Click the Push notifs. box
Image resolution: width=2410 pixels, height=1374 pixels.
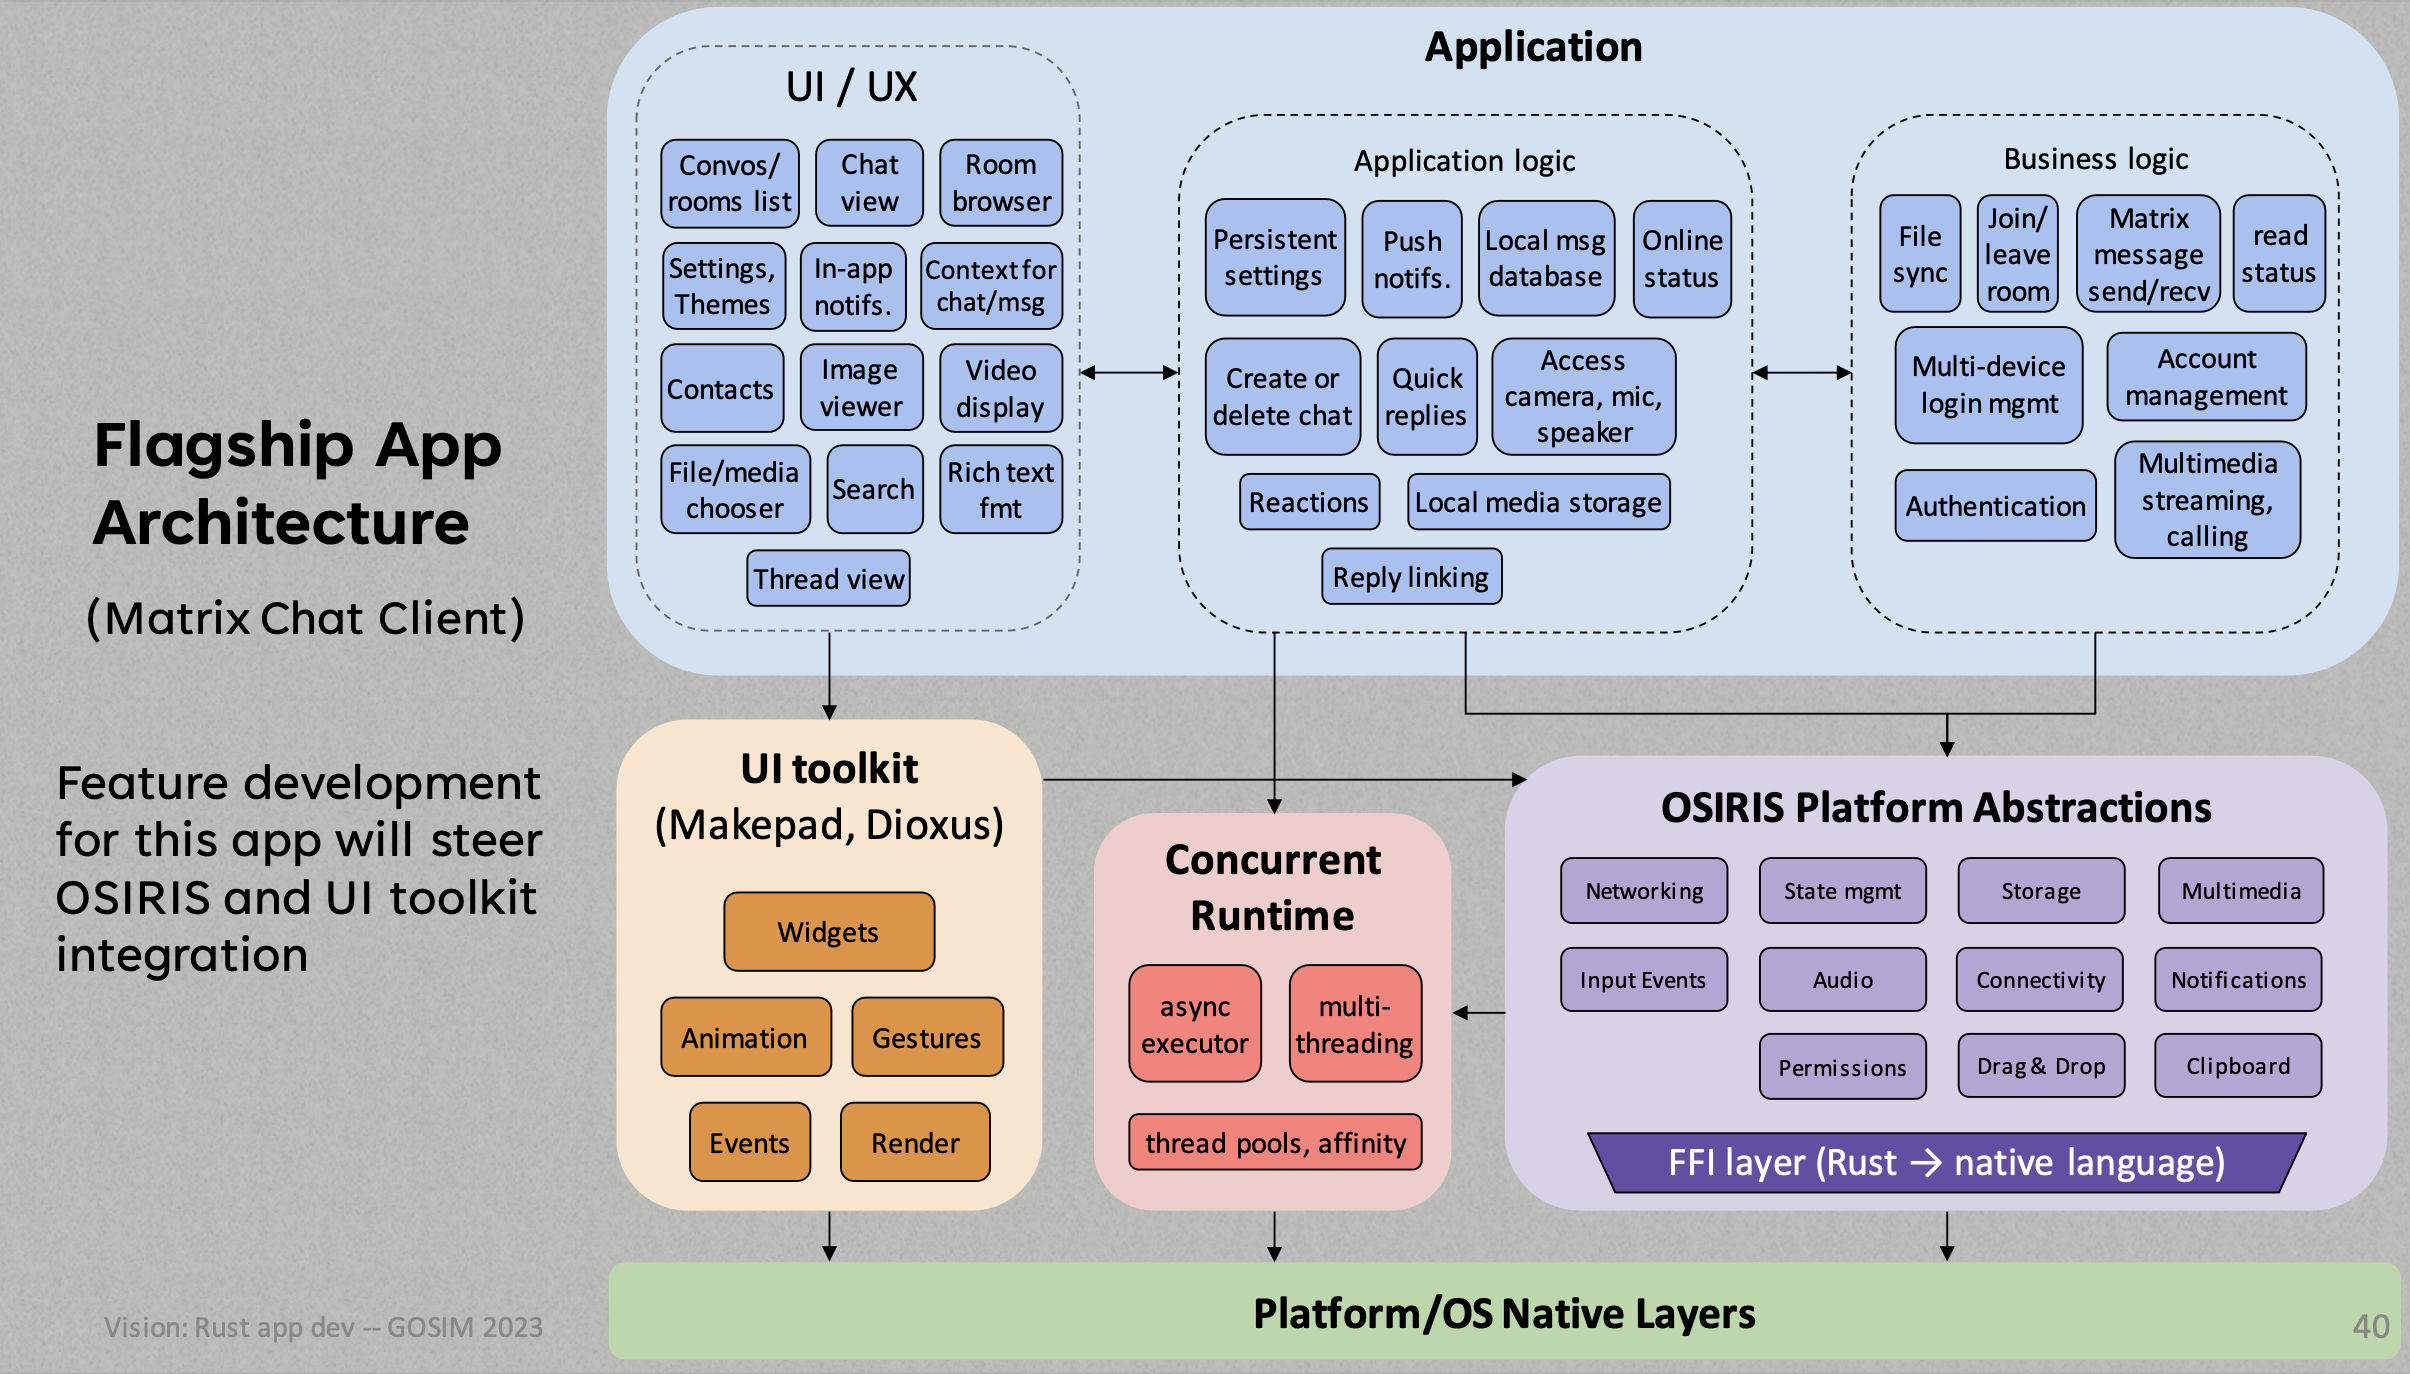click(1411, 259)
